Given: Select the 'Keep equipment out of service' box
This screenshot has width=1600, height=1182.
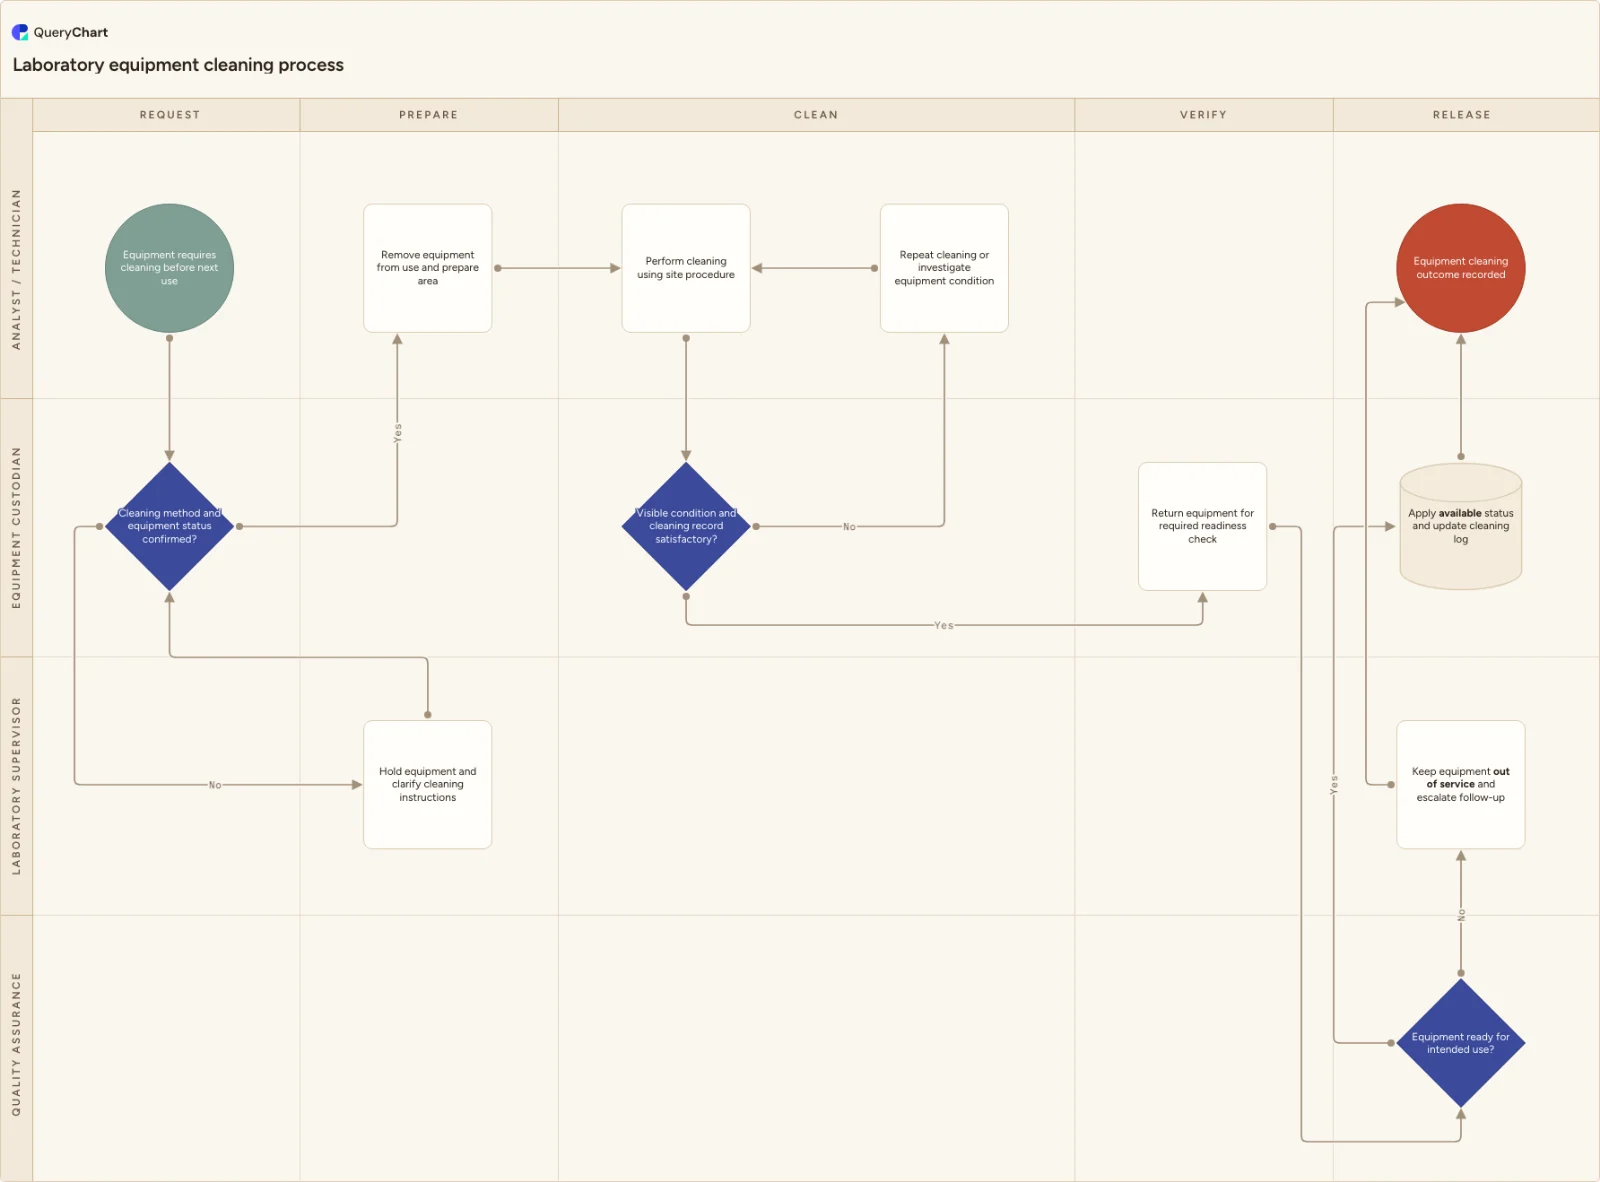Looking at the screenshot, I should tap(1460, 785).
